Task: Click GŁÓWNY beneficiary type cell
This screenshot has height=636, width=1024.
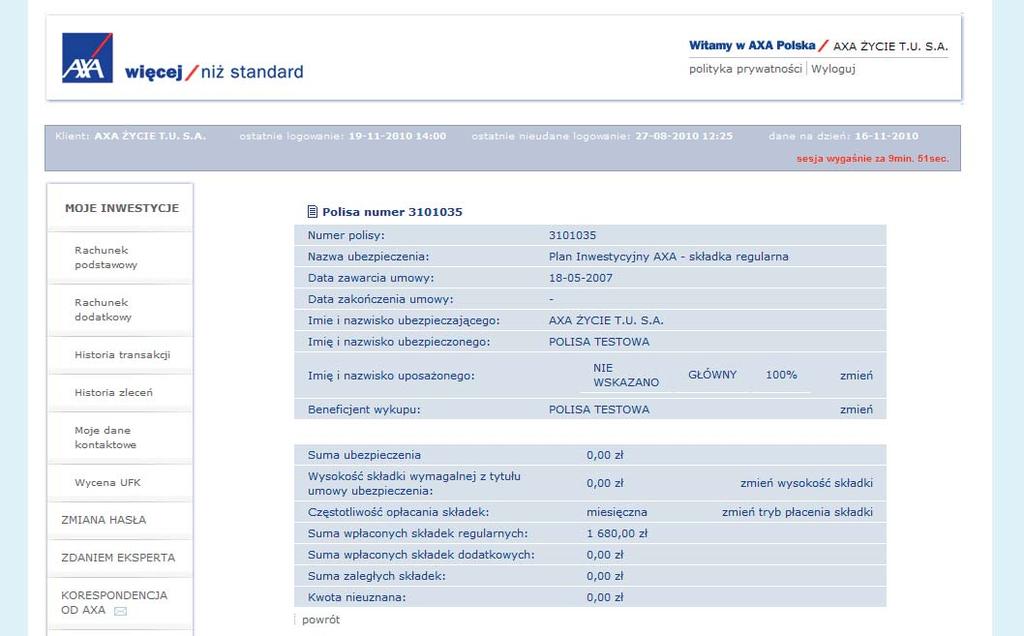Action: [x=712, y=375]
